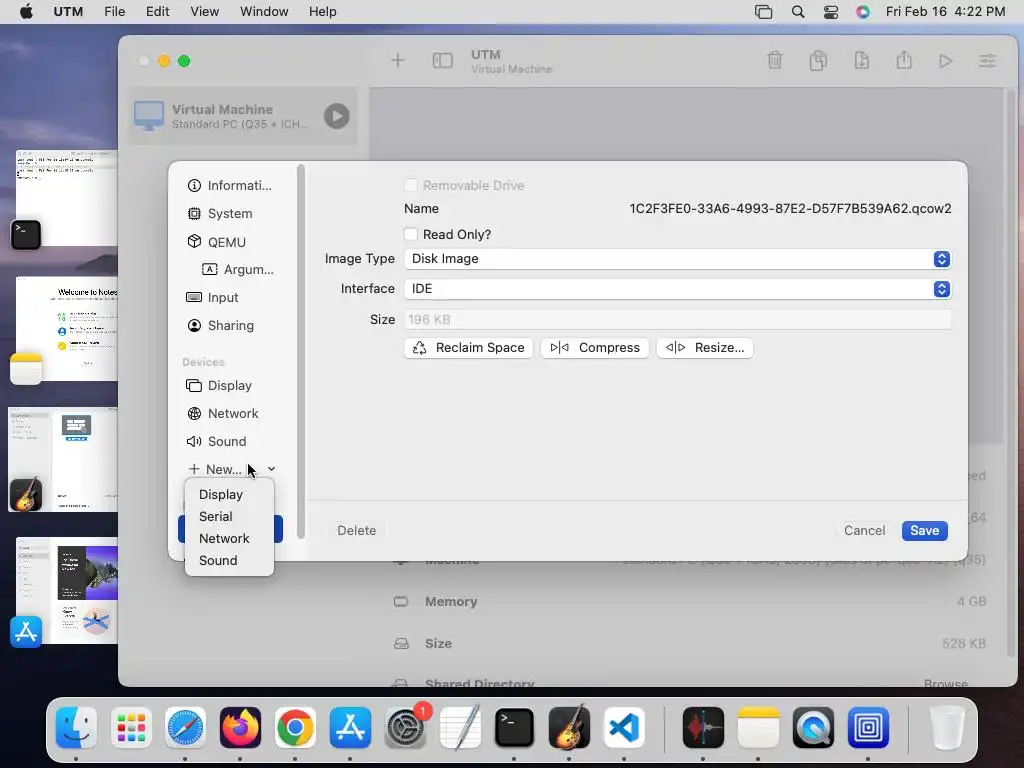Click the clone VM icon in toolbar
Screen dimensions: 1024x768
click(x=818, y=61)
